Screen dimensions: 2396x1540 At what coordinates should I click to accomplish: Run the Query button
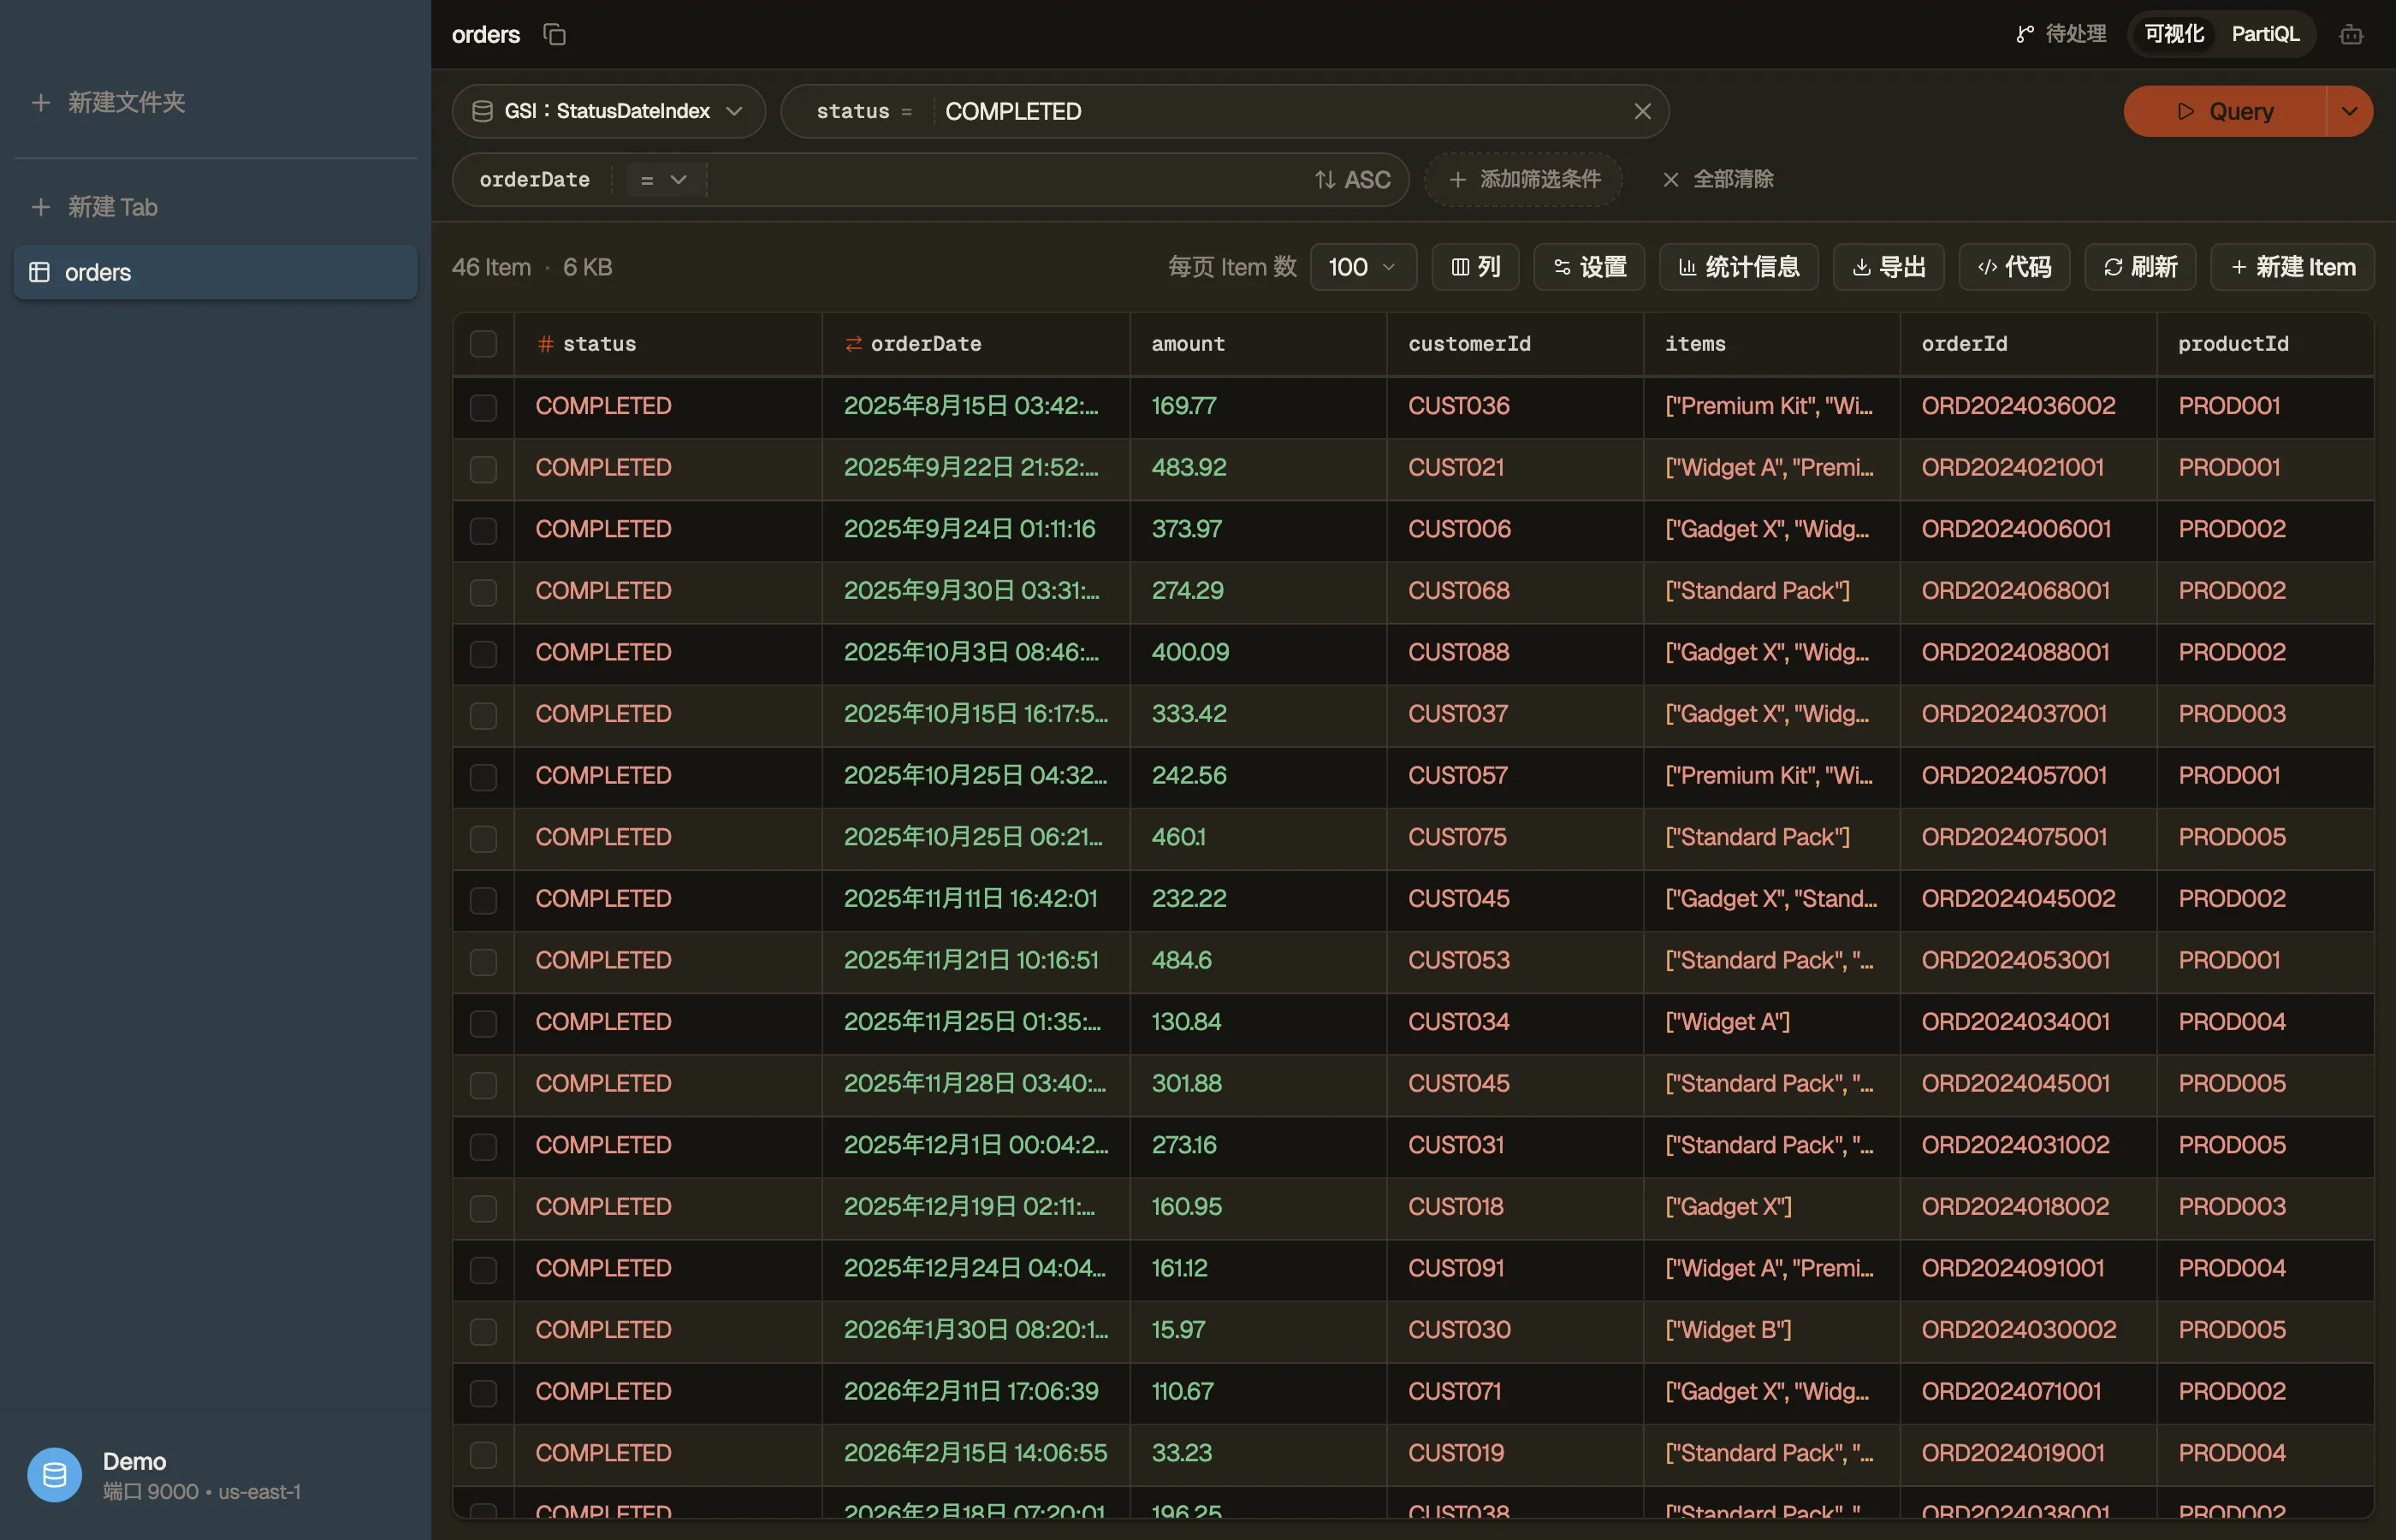[x=2225, y=111]
